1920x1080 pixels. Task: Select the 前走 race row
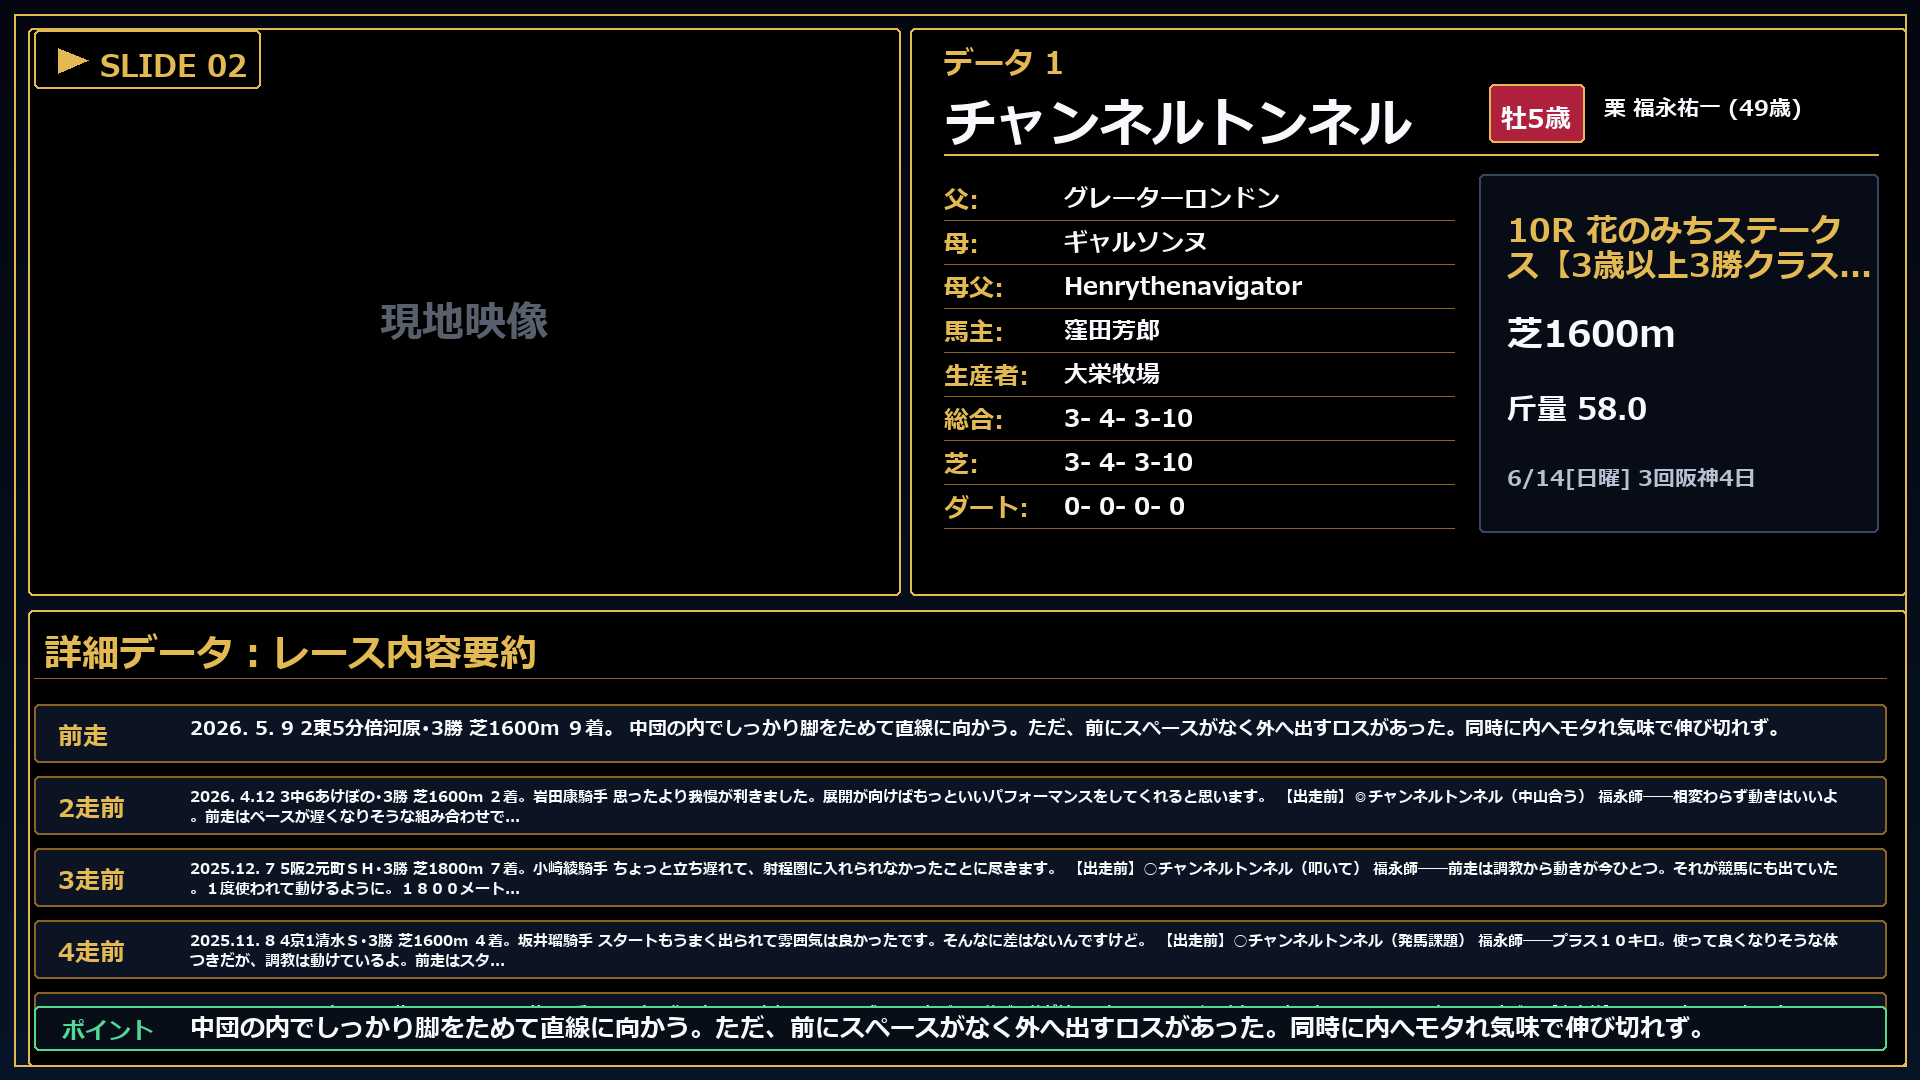[x=960, y=733]
